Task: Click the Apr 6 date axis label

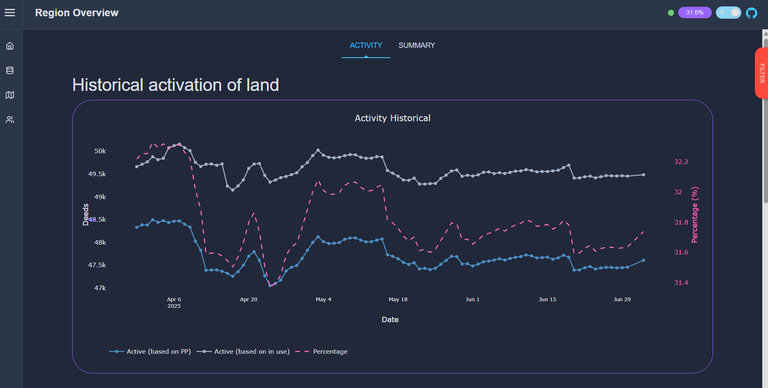Action: [174, 302]
